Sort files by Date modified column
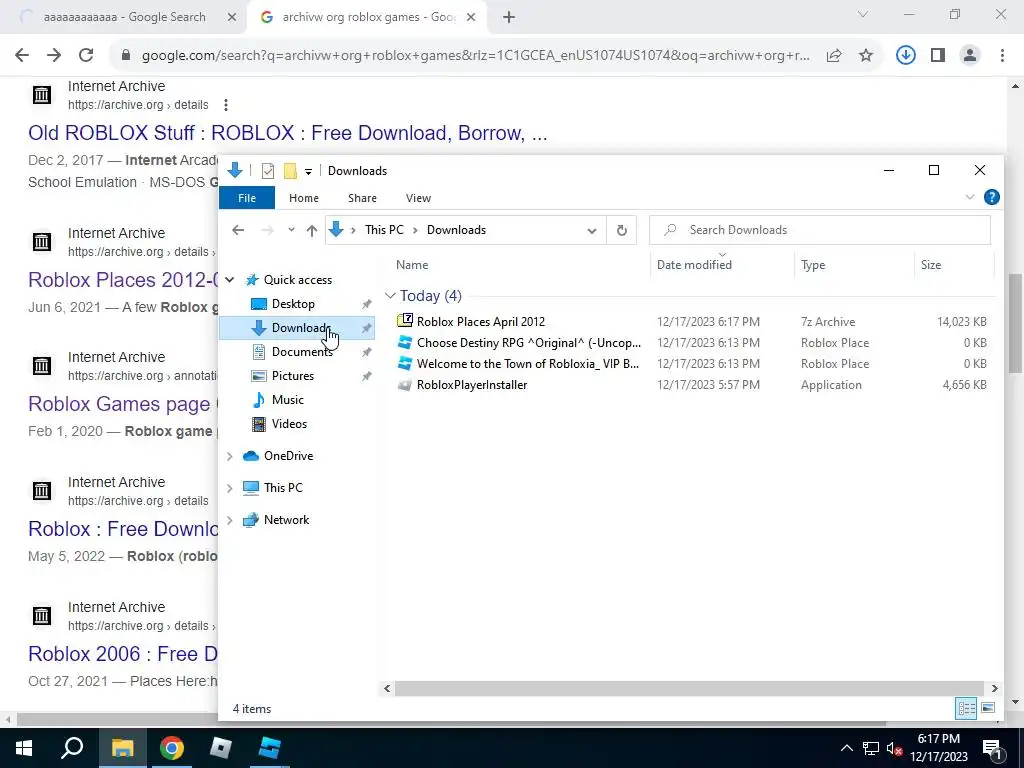Viewport: 1024px width, 768px height. pos(694,265)
